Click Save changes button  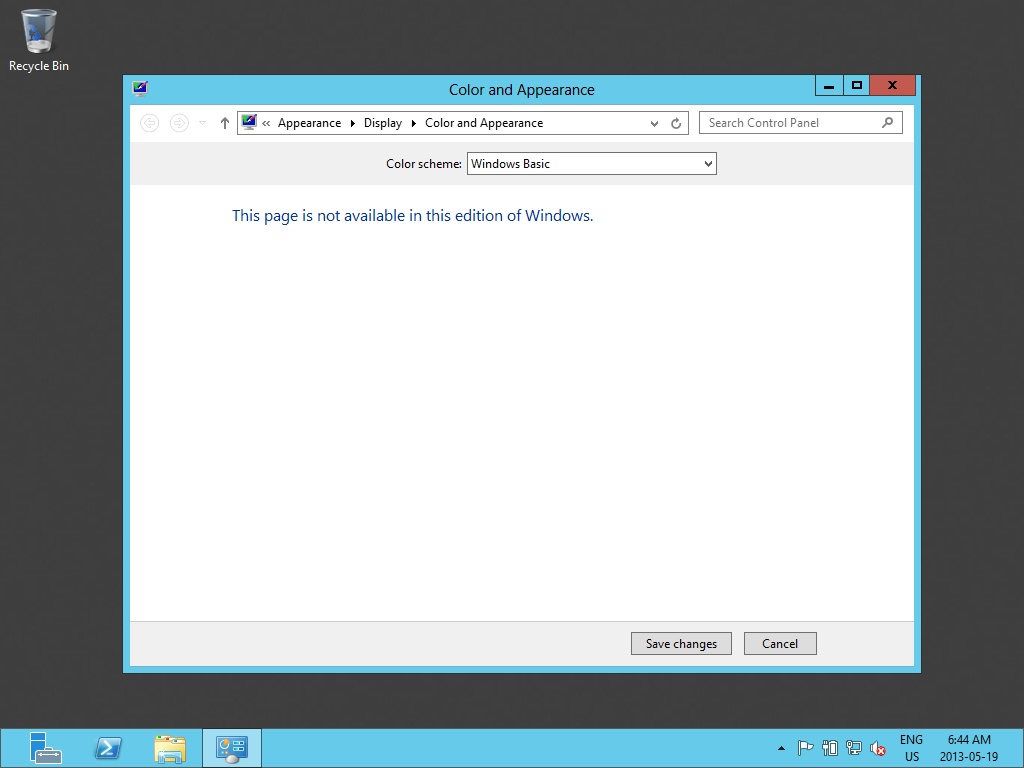(681, 643)
